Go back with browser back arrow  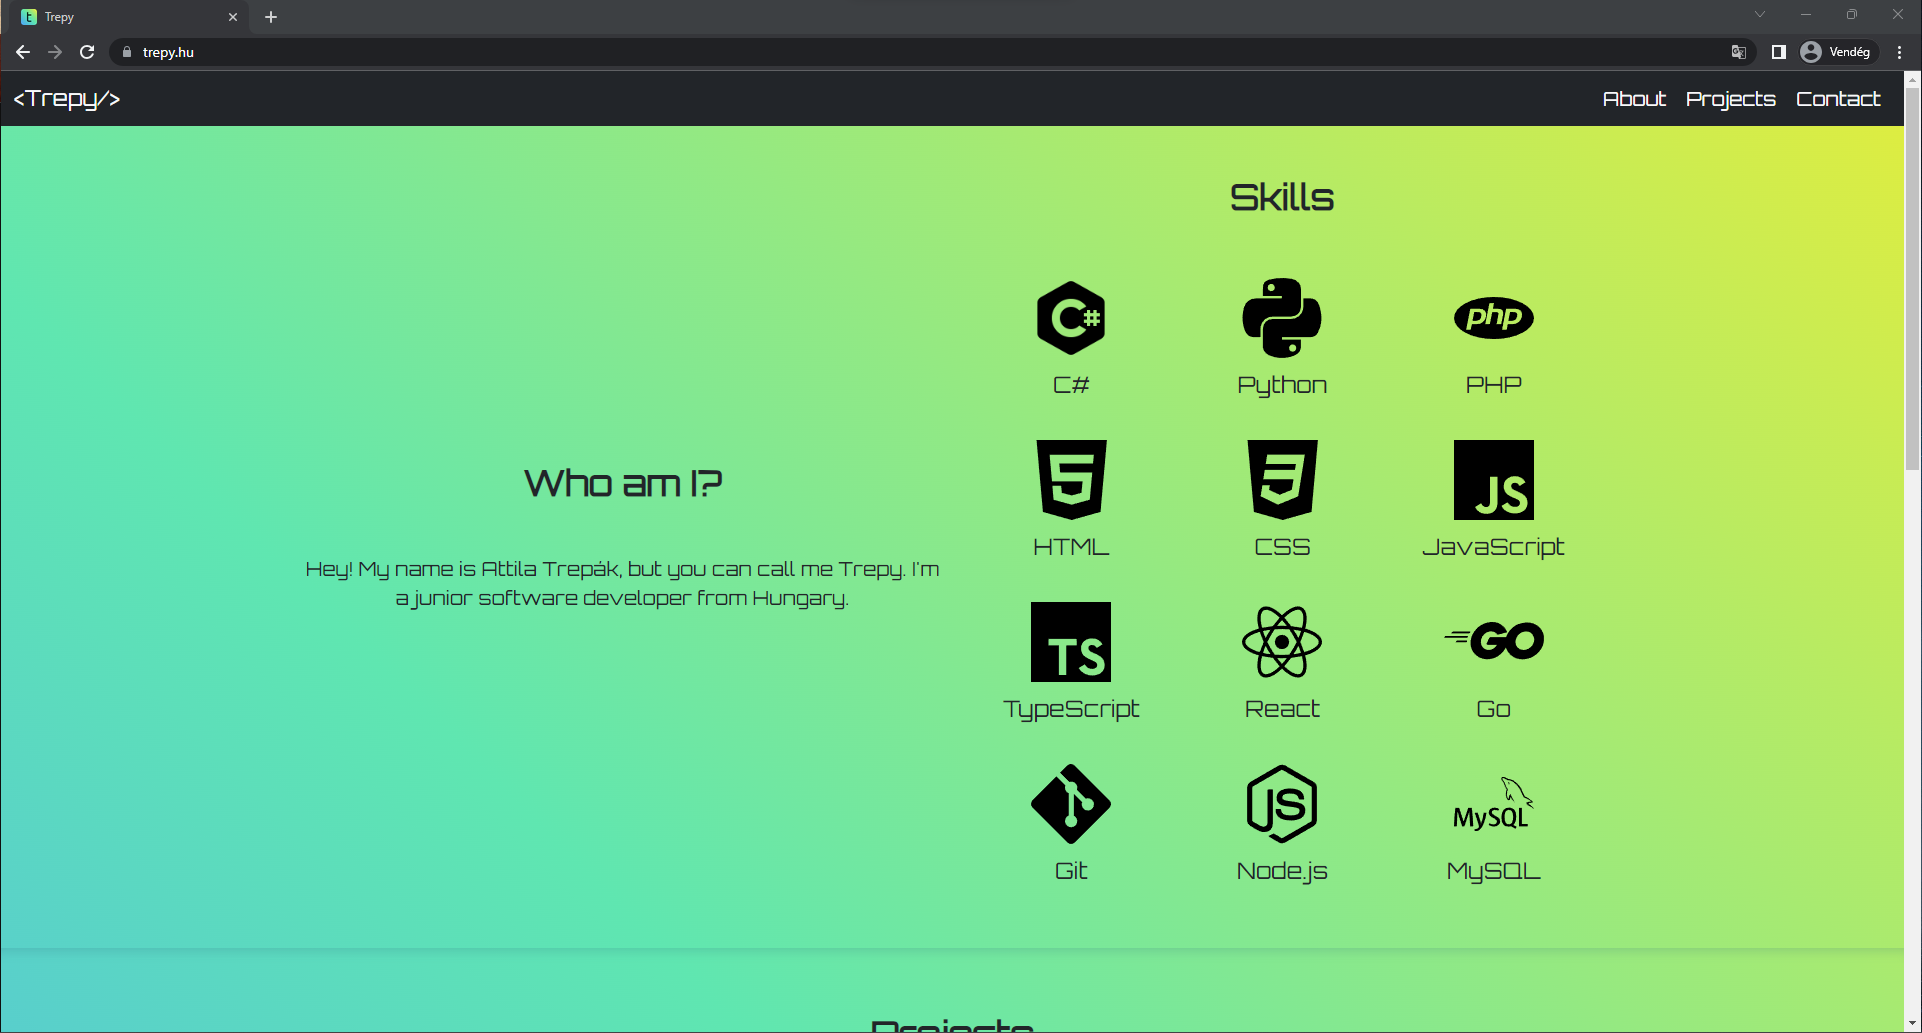[23, 52]
